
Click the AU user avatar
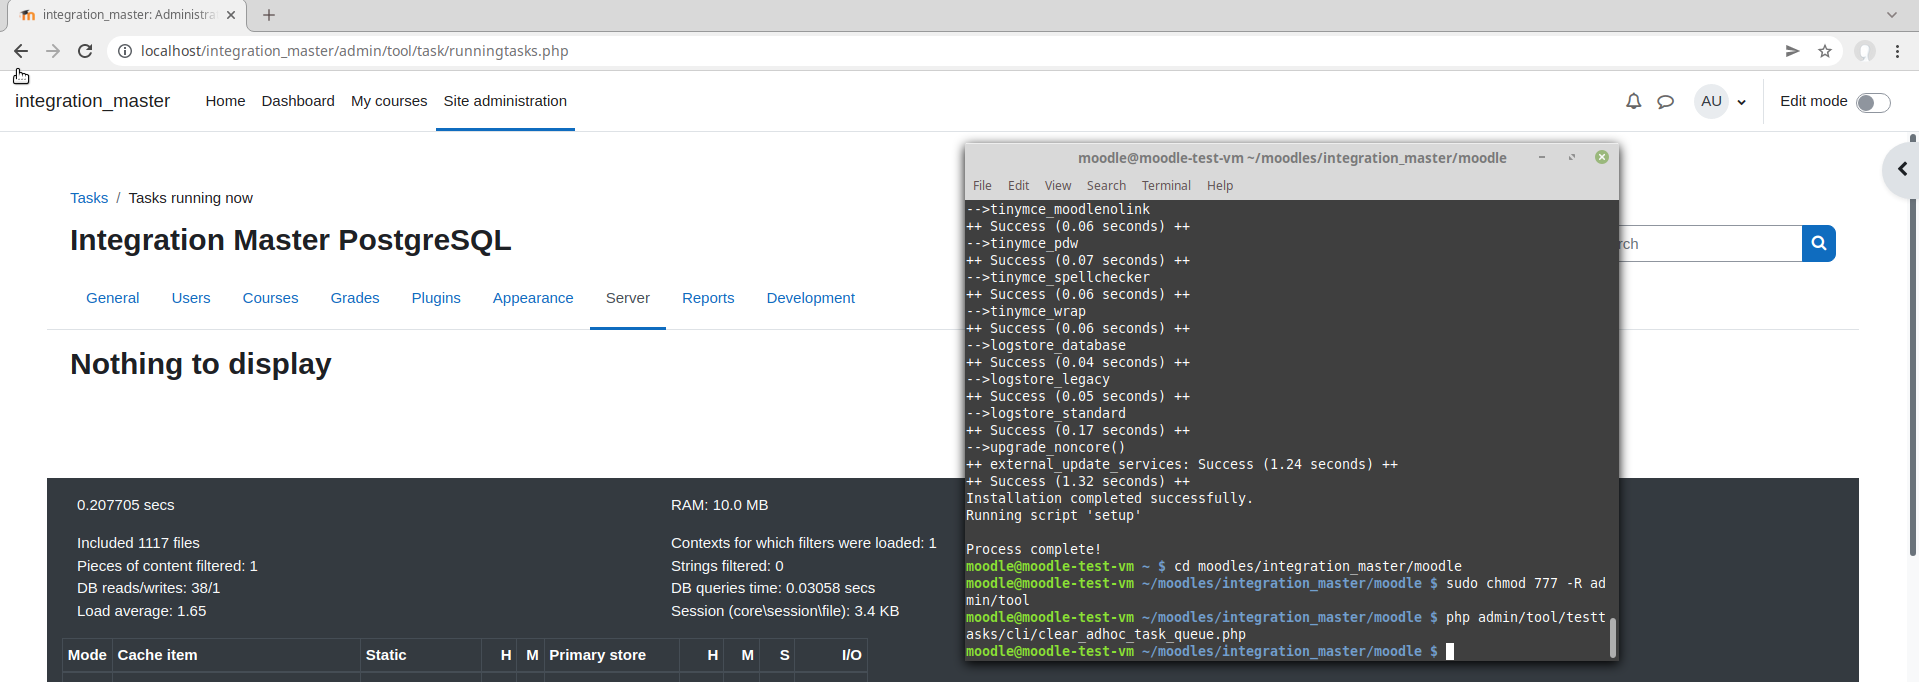point(1711,101)
